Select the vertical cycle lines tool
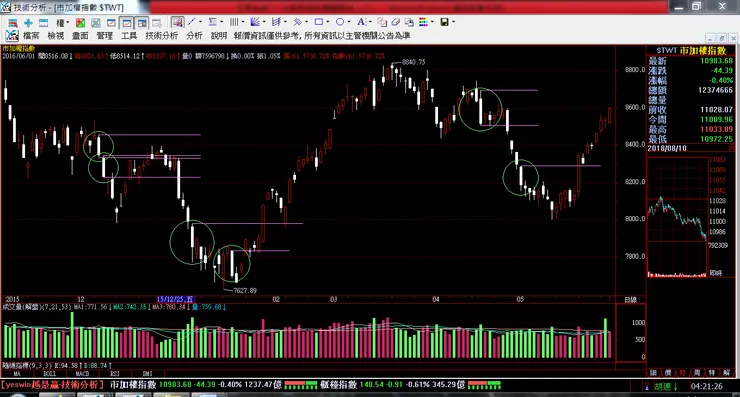Image resolution: width=740 pixels, height=397 pixels. coord(234,22)
